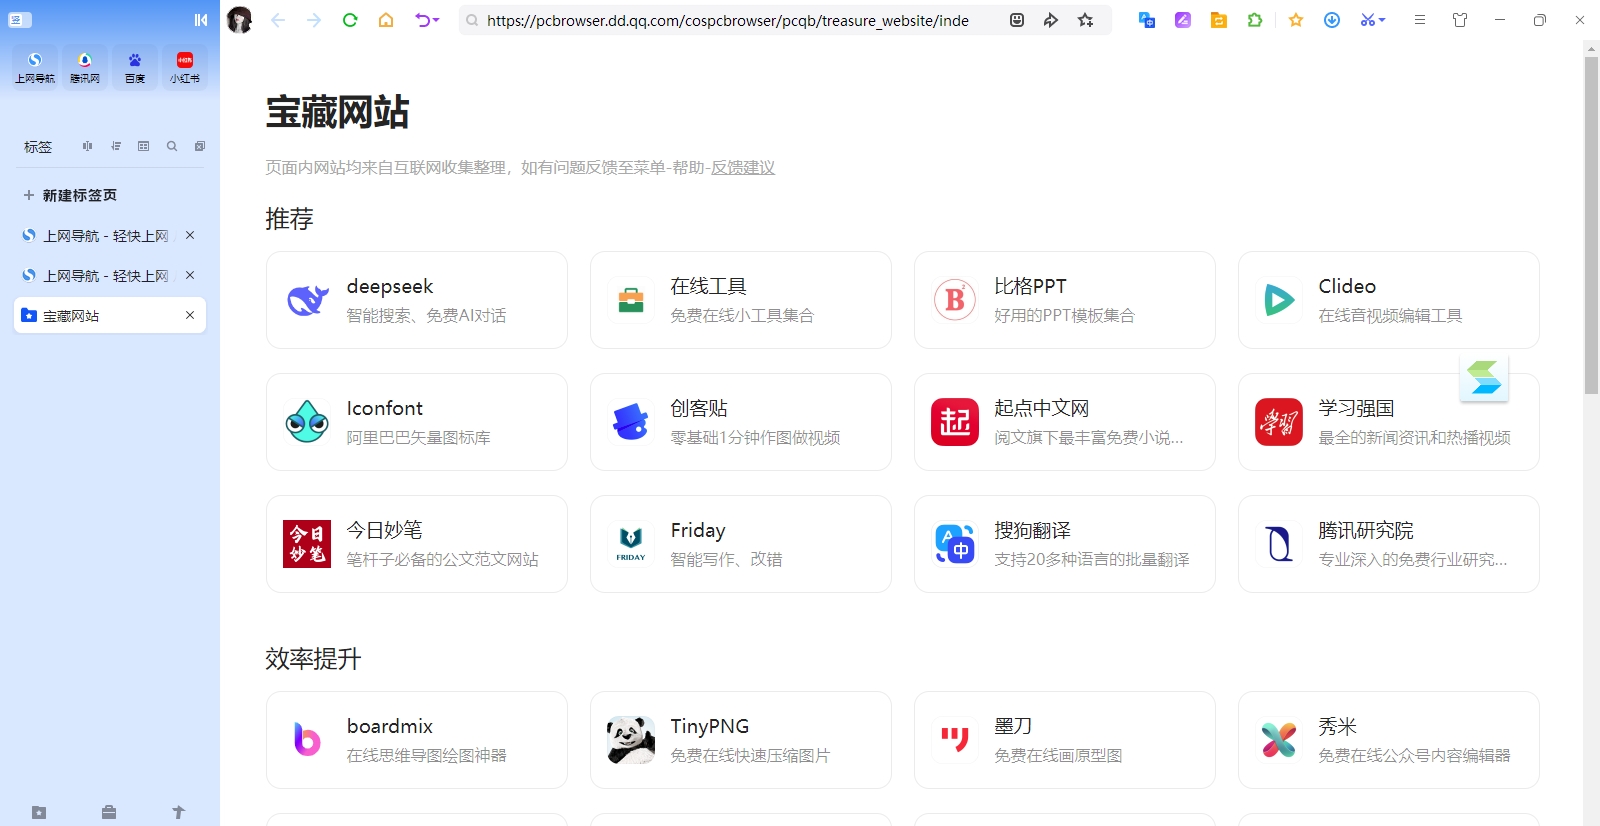The width and height of the screenshot is (1600, 826).
Task: Click the 反馈建议 feedback link
Action: coord(743,168)
